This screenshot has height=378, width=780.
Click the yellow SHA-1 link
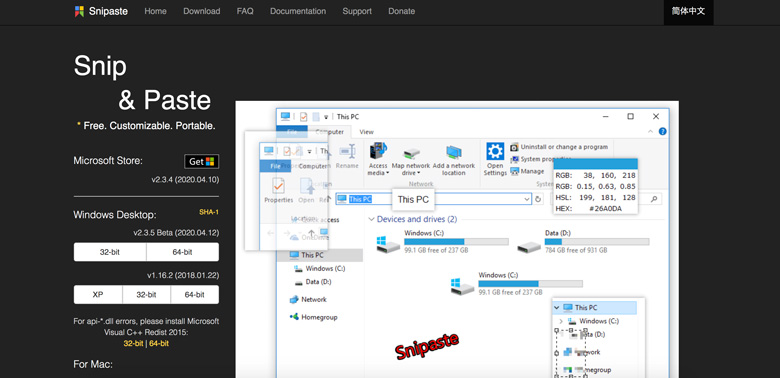coord(209,212)
